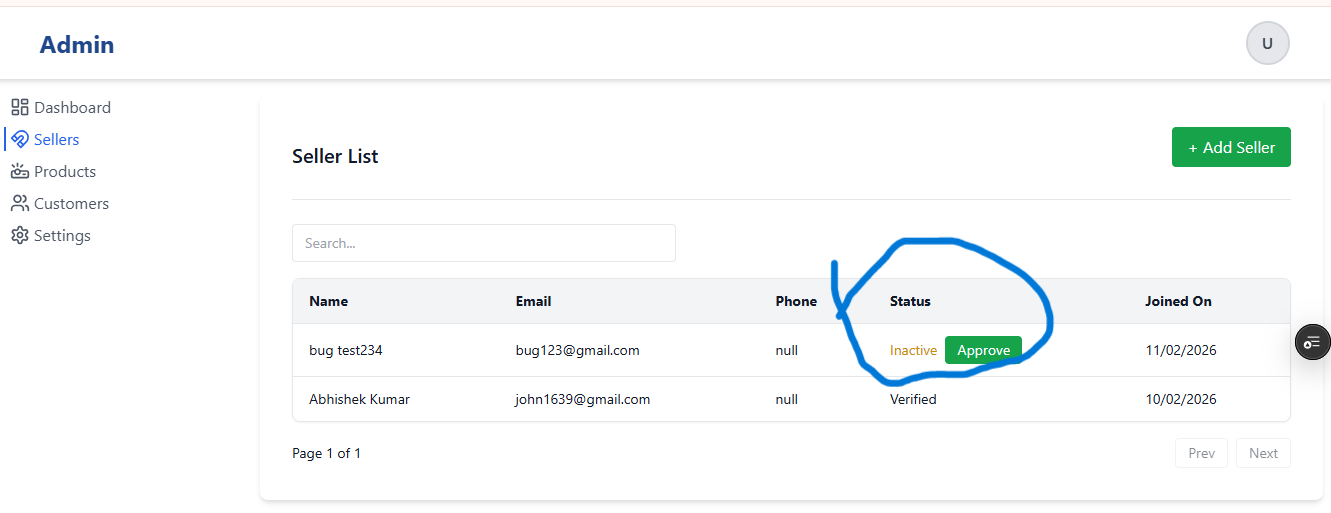Click the Joined On column header

click(1178, 301)
